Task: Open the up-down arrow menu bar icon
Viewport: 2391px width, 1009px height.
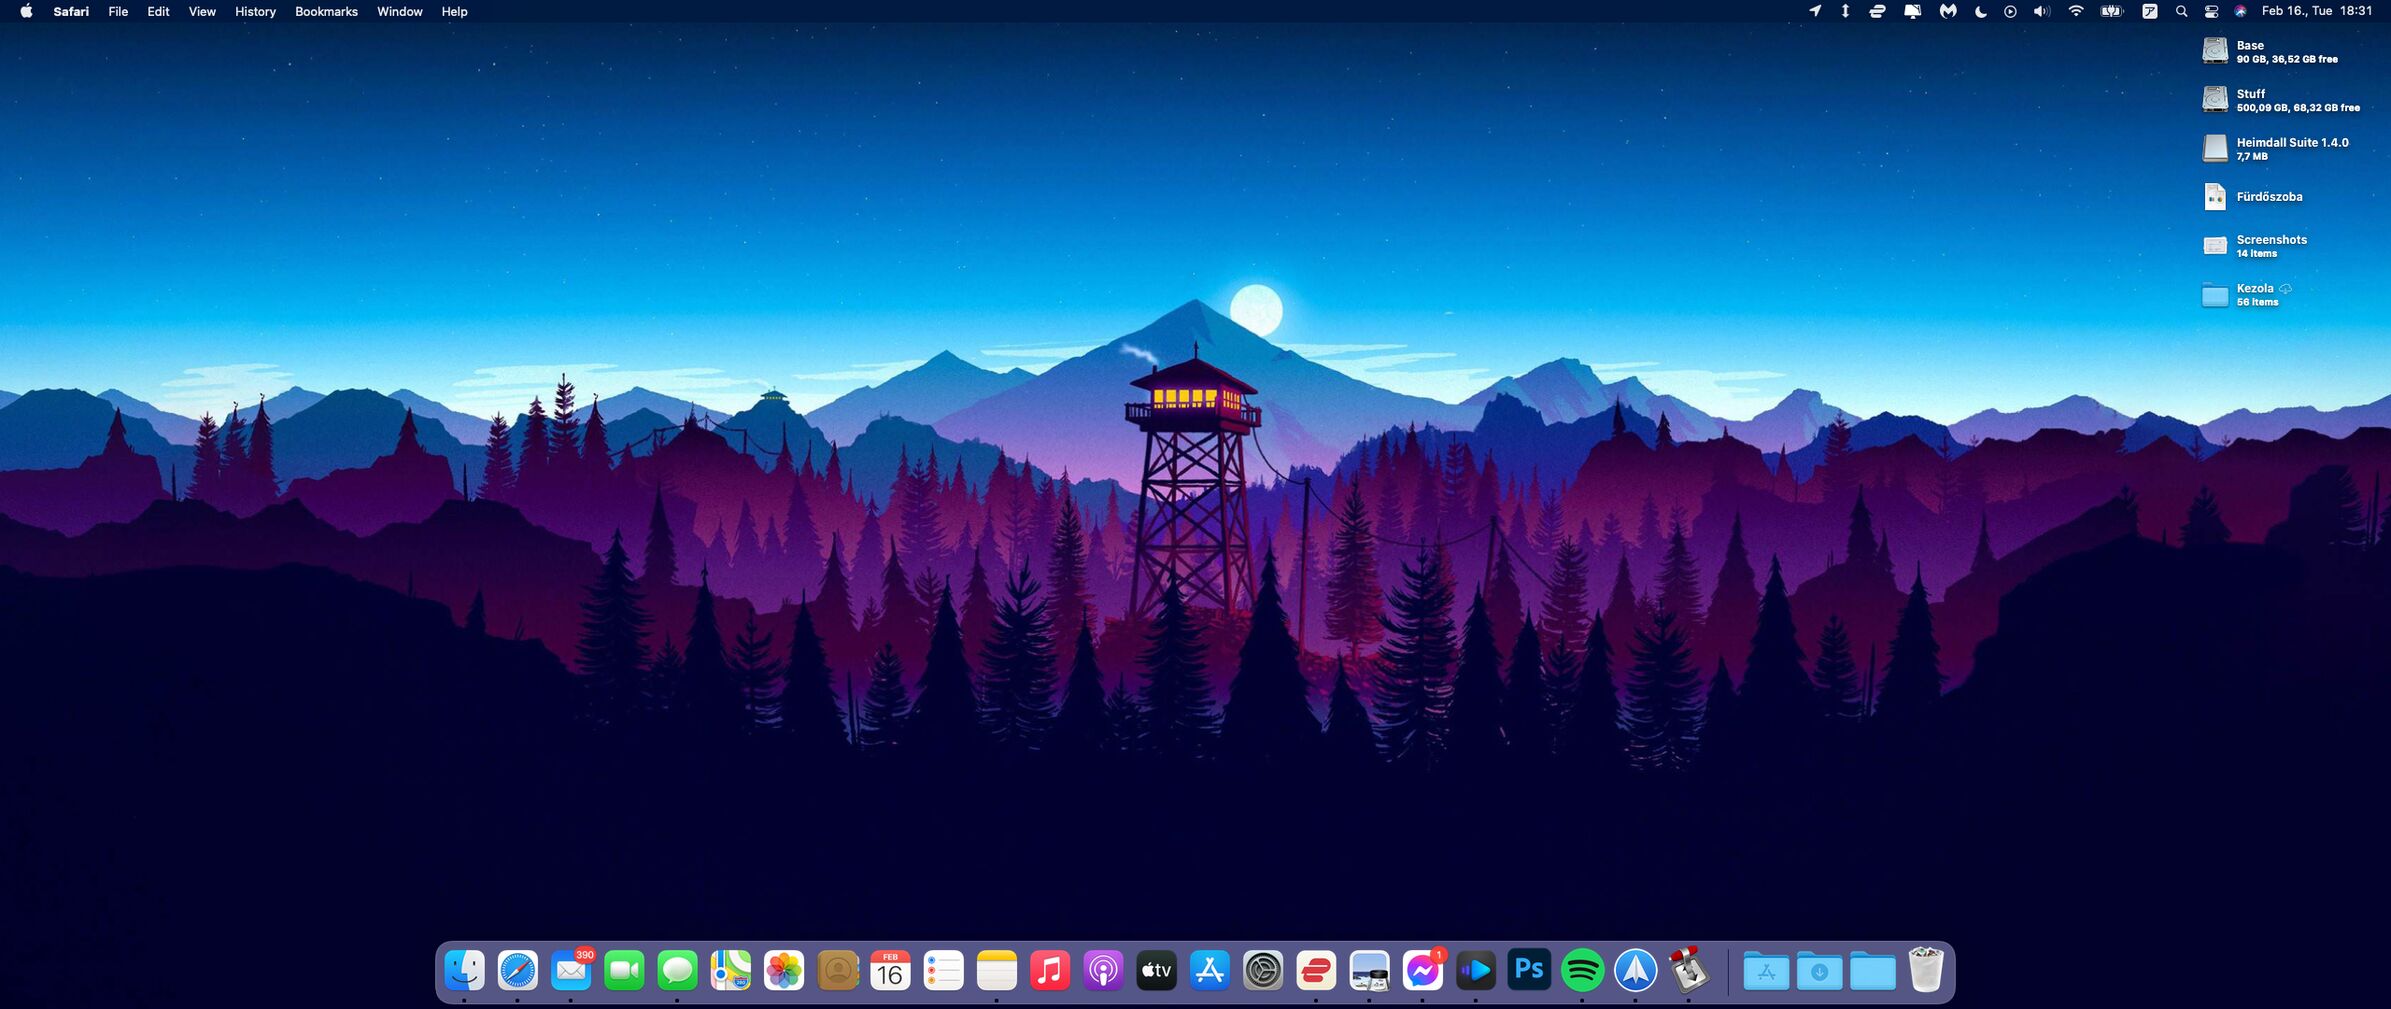Action: (1845, 11)
